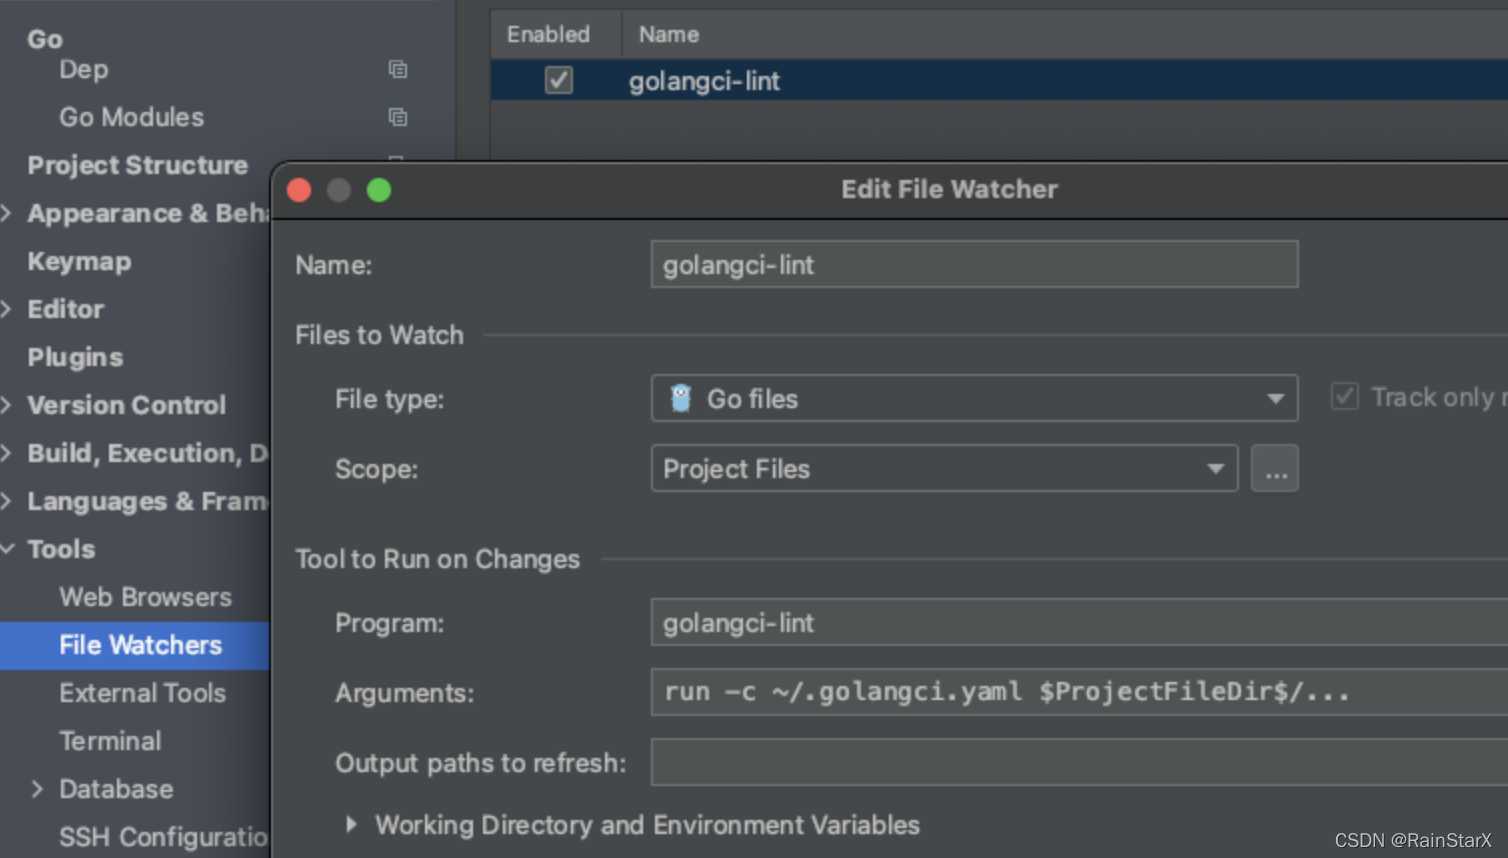The image size is (1508, 858).
Task: Open the scope editor ellipsis button
Action: coord(1275,469)
